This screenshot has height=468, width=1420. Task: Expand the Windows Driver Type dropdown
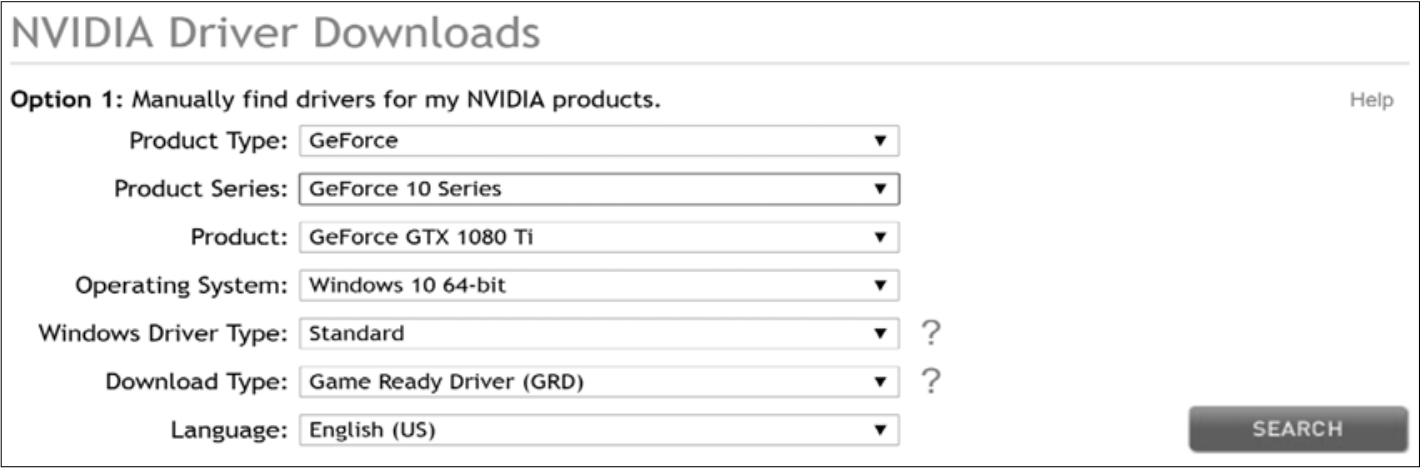(x=599, y=333)
